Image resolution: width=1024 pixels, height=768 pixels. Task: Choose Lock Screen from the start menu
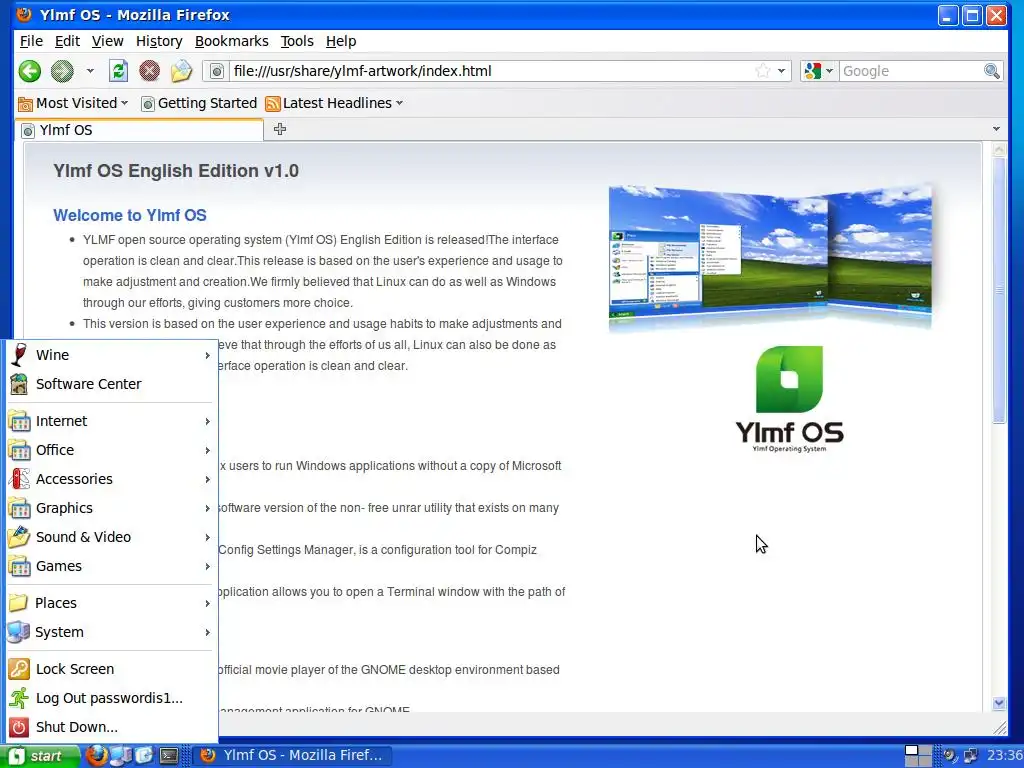pyautogui.click(x=112, y=669)
